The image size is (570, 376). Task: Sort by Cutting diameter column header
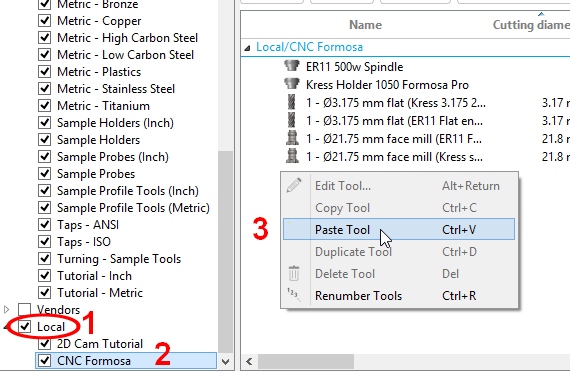531,25
